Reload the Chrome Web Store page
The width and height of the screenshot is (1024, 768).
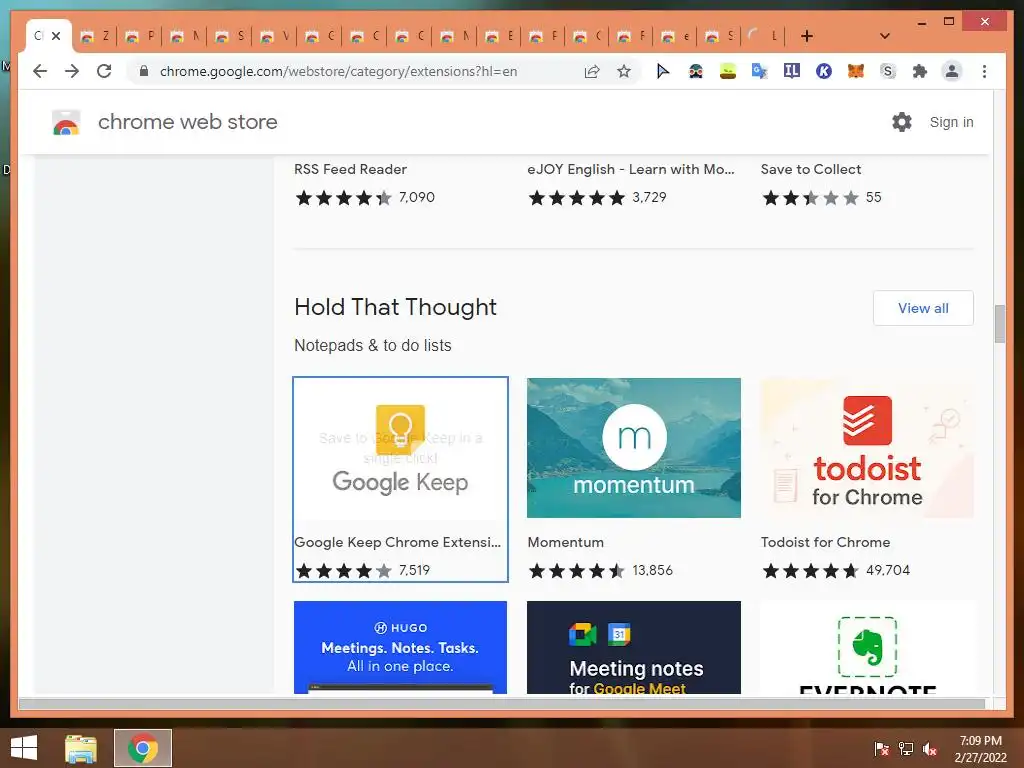pos(104,71)
